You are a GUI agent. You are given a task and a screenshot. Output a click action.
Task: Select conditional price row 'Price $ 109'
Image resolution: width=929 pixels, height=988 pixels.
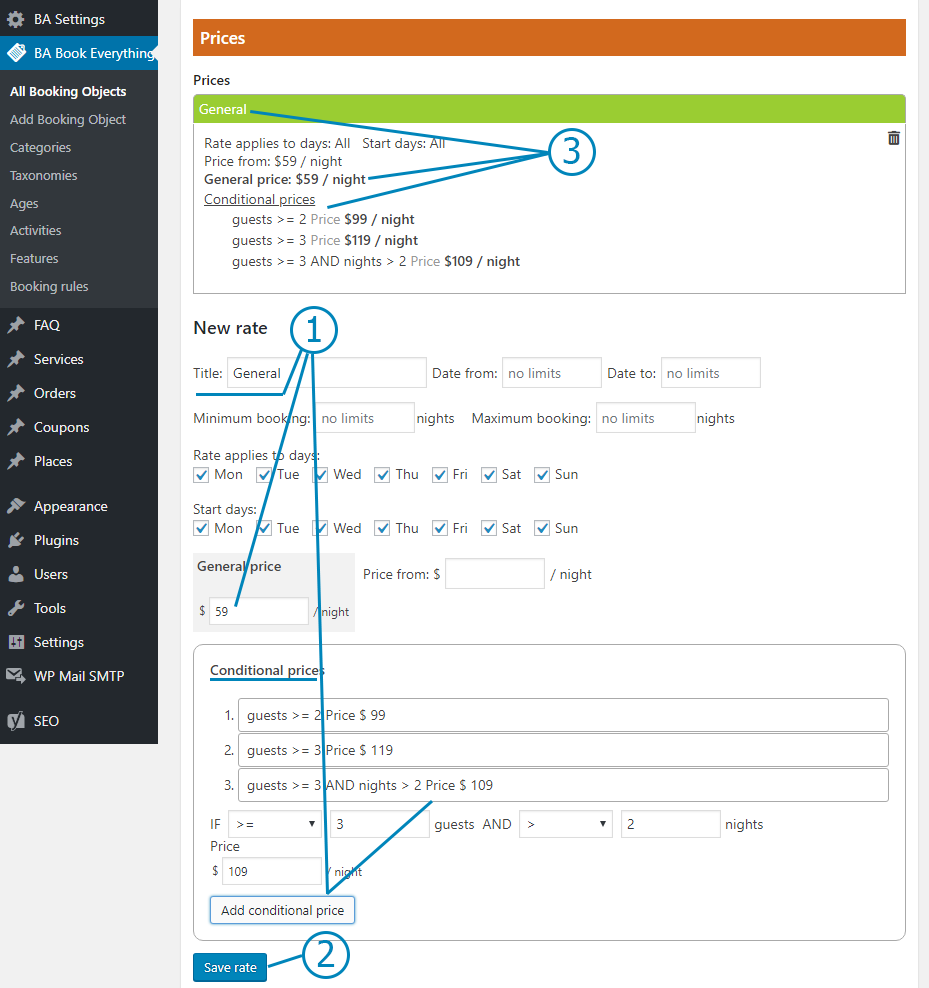(x=563, y=785)
